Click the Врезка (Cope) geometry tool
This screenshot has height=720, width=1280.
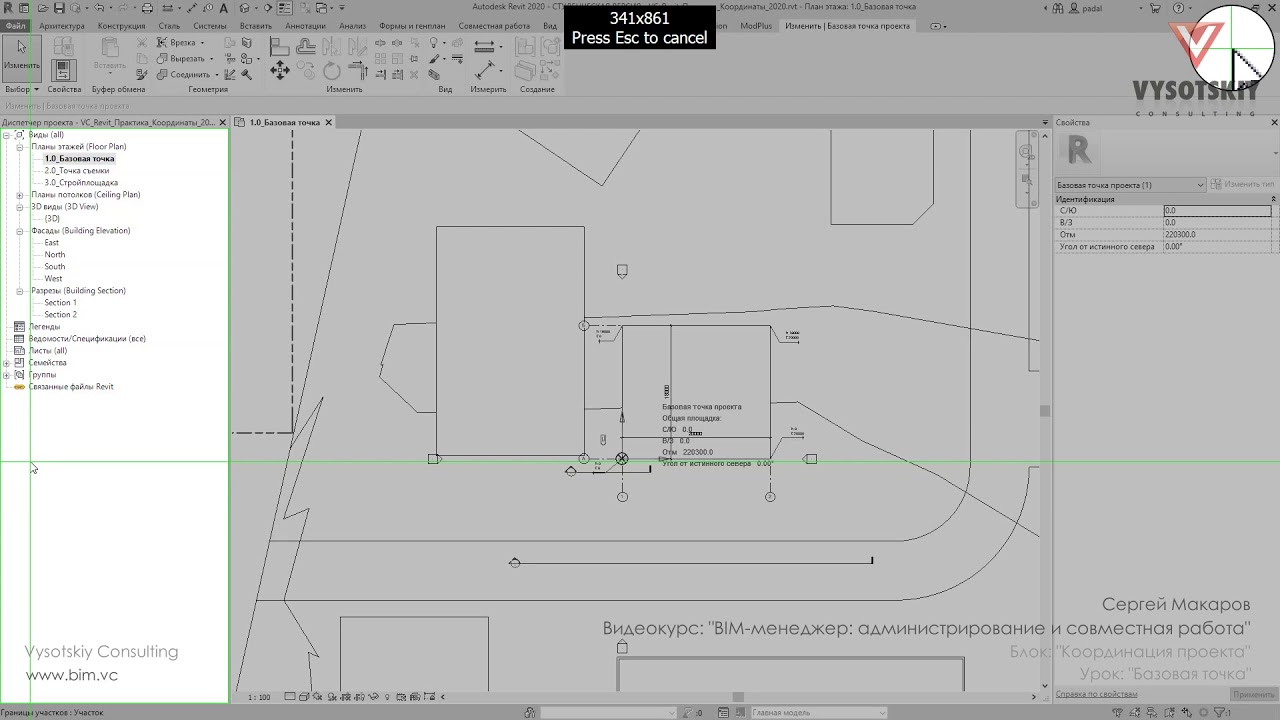coord(181,43)
